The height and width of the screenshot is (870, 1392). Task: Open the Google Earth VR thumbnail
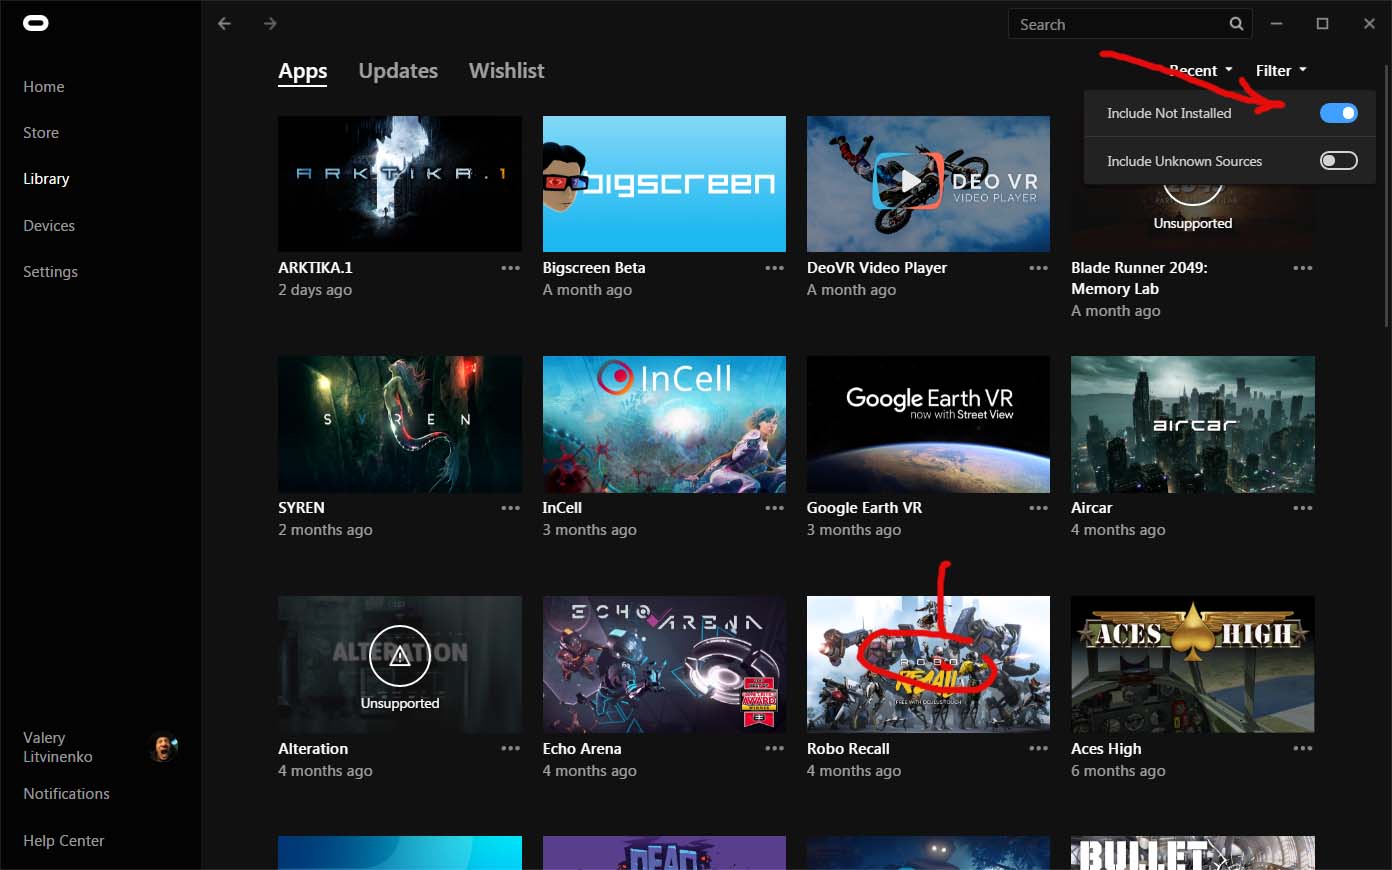coord(928,424)
